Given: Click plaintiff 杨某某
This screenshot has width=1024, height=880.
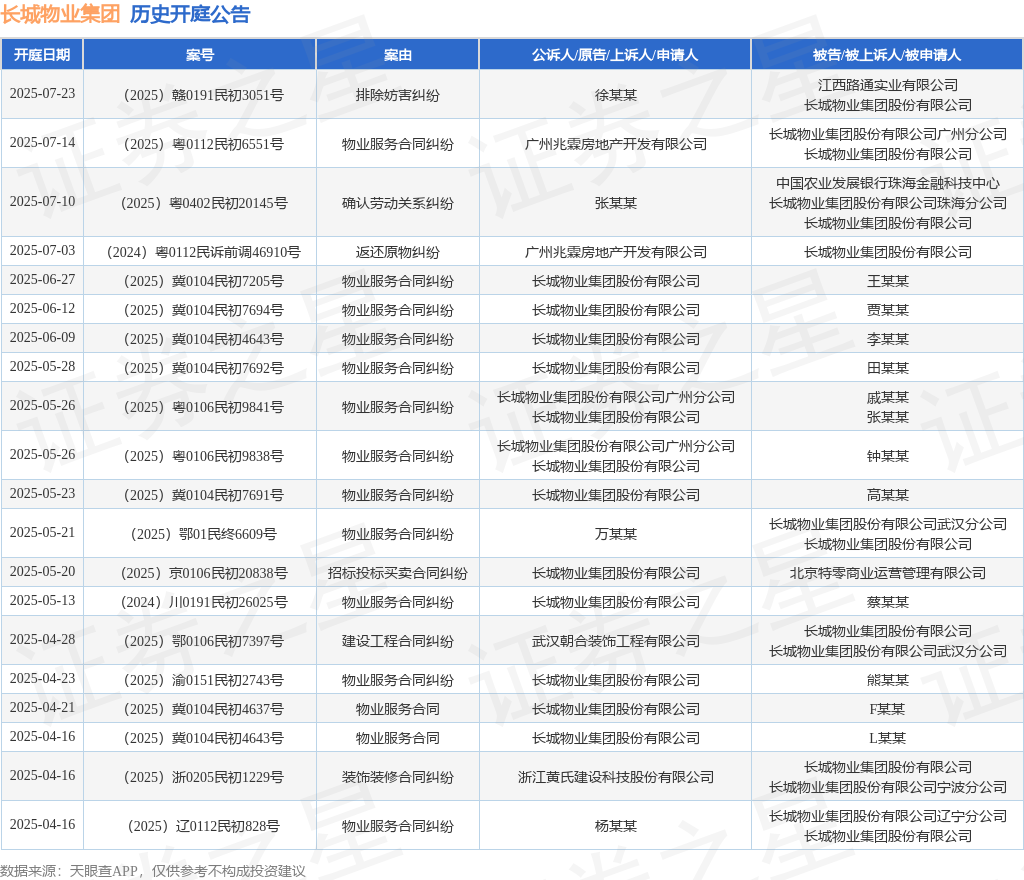Looking at the screenshot, I should coord(616,826).
